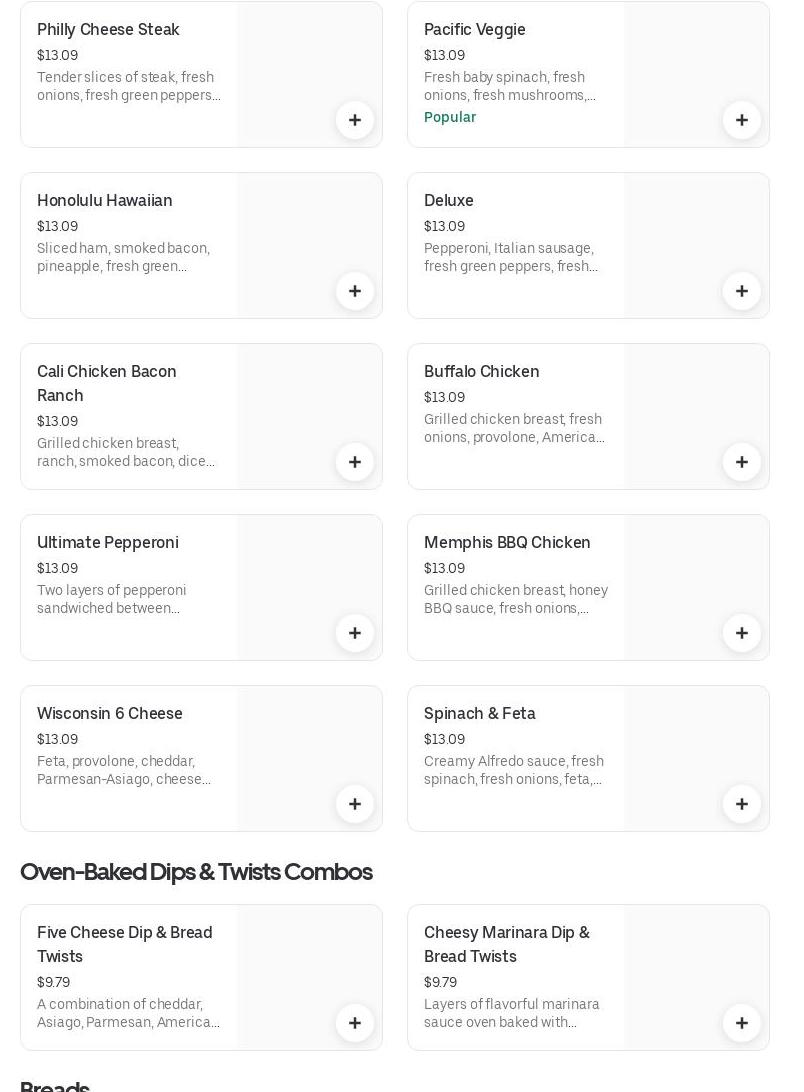This screenshot has height=1092, width=804.
Task: Tap plus icon for Ultimate Pepperoni
Action: point(355,633)
